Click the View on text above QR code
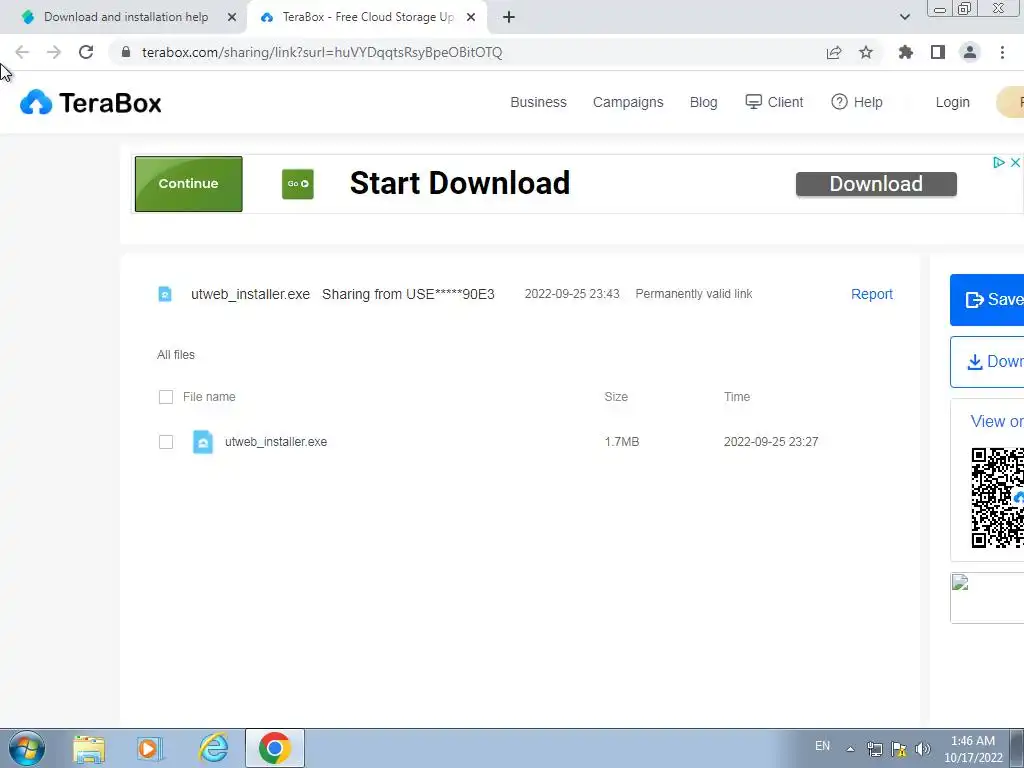Viewport: 1024px width, 768px height. (997, 421)
